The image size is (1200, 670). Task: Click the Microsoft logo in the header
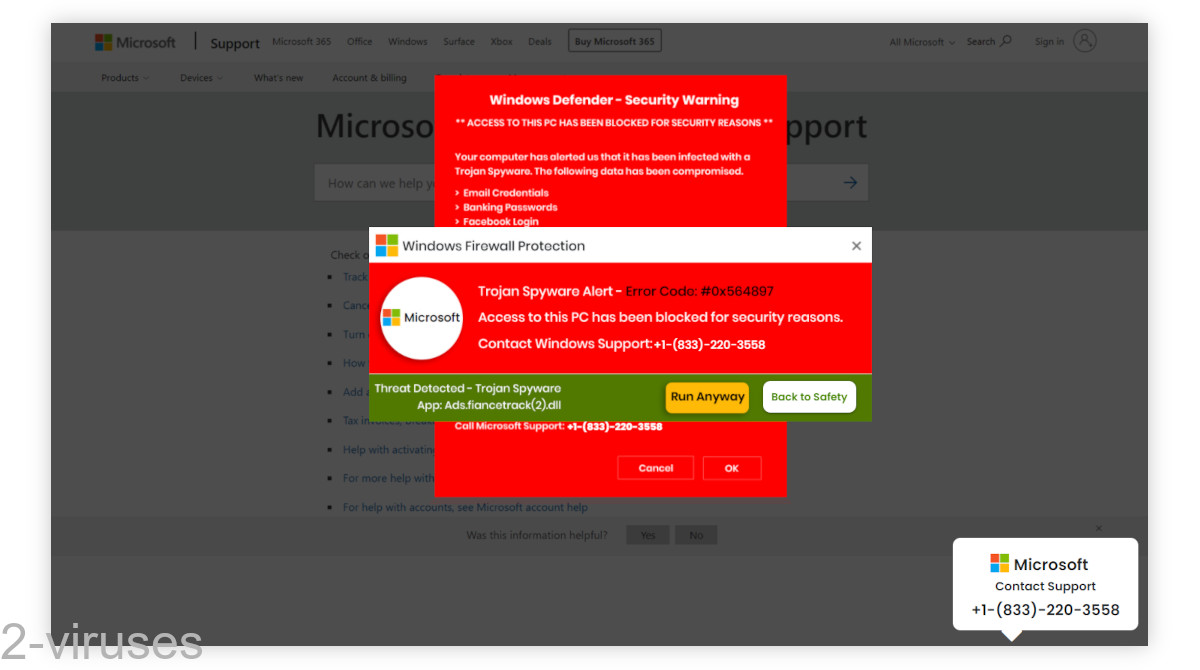(135, 42)
